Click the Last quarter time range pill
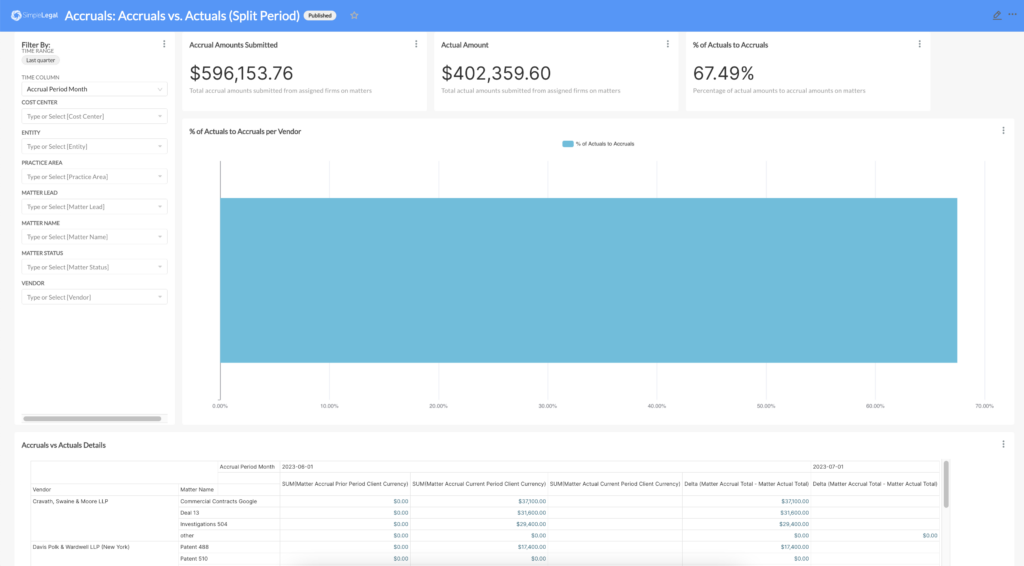This screenshot has height=566, width=1024. [41, 60]
